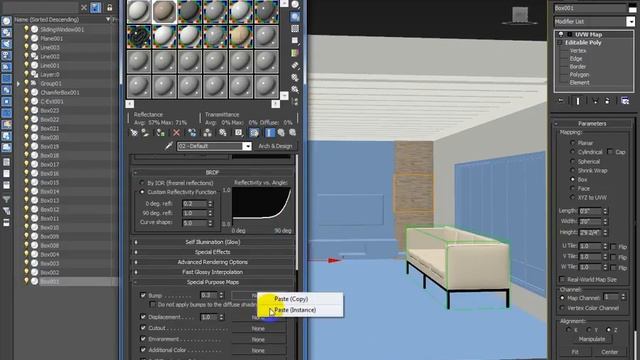640x360 pixels.
Task: Expand Special Effects rollout
Action: 212,252
